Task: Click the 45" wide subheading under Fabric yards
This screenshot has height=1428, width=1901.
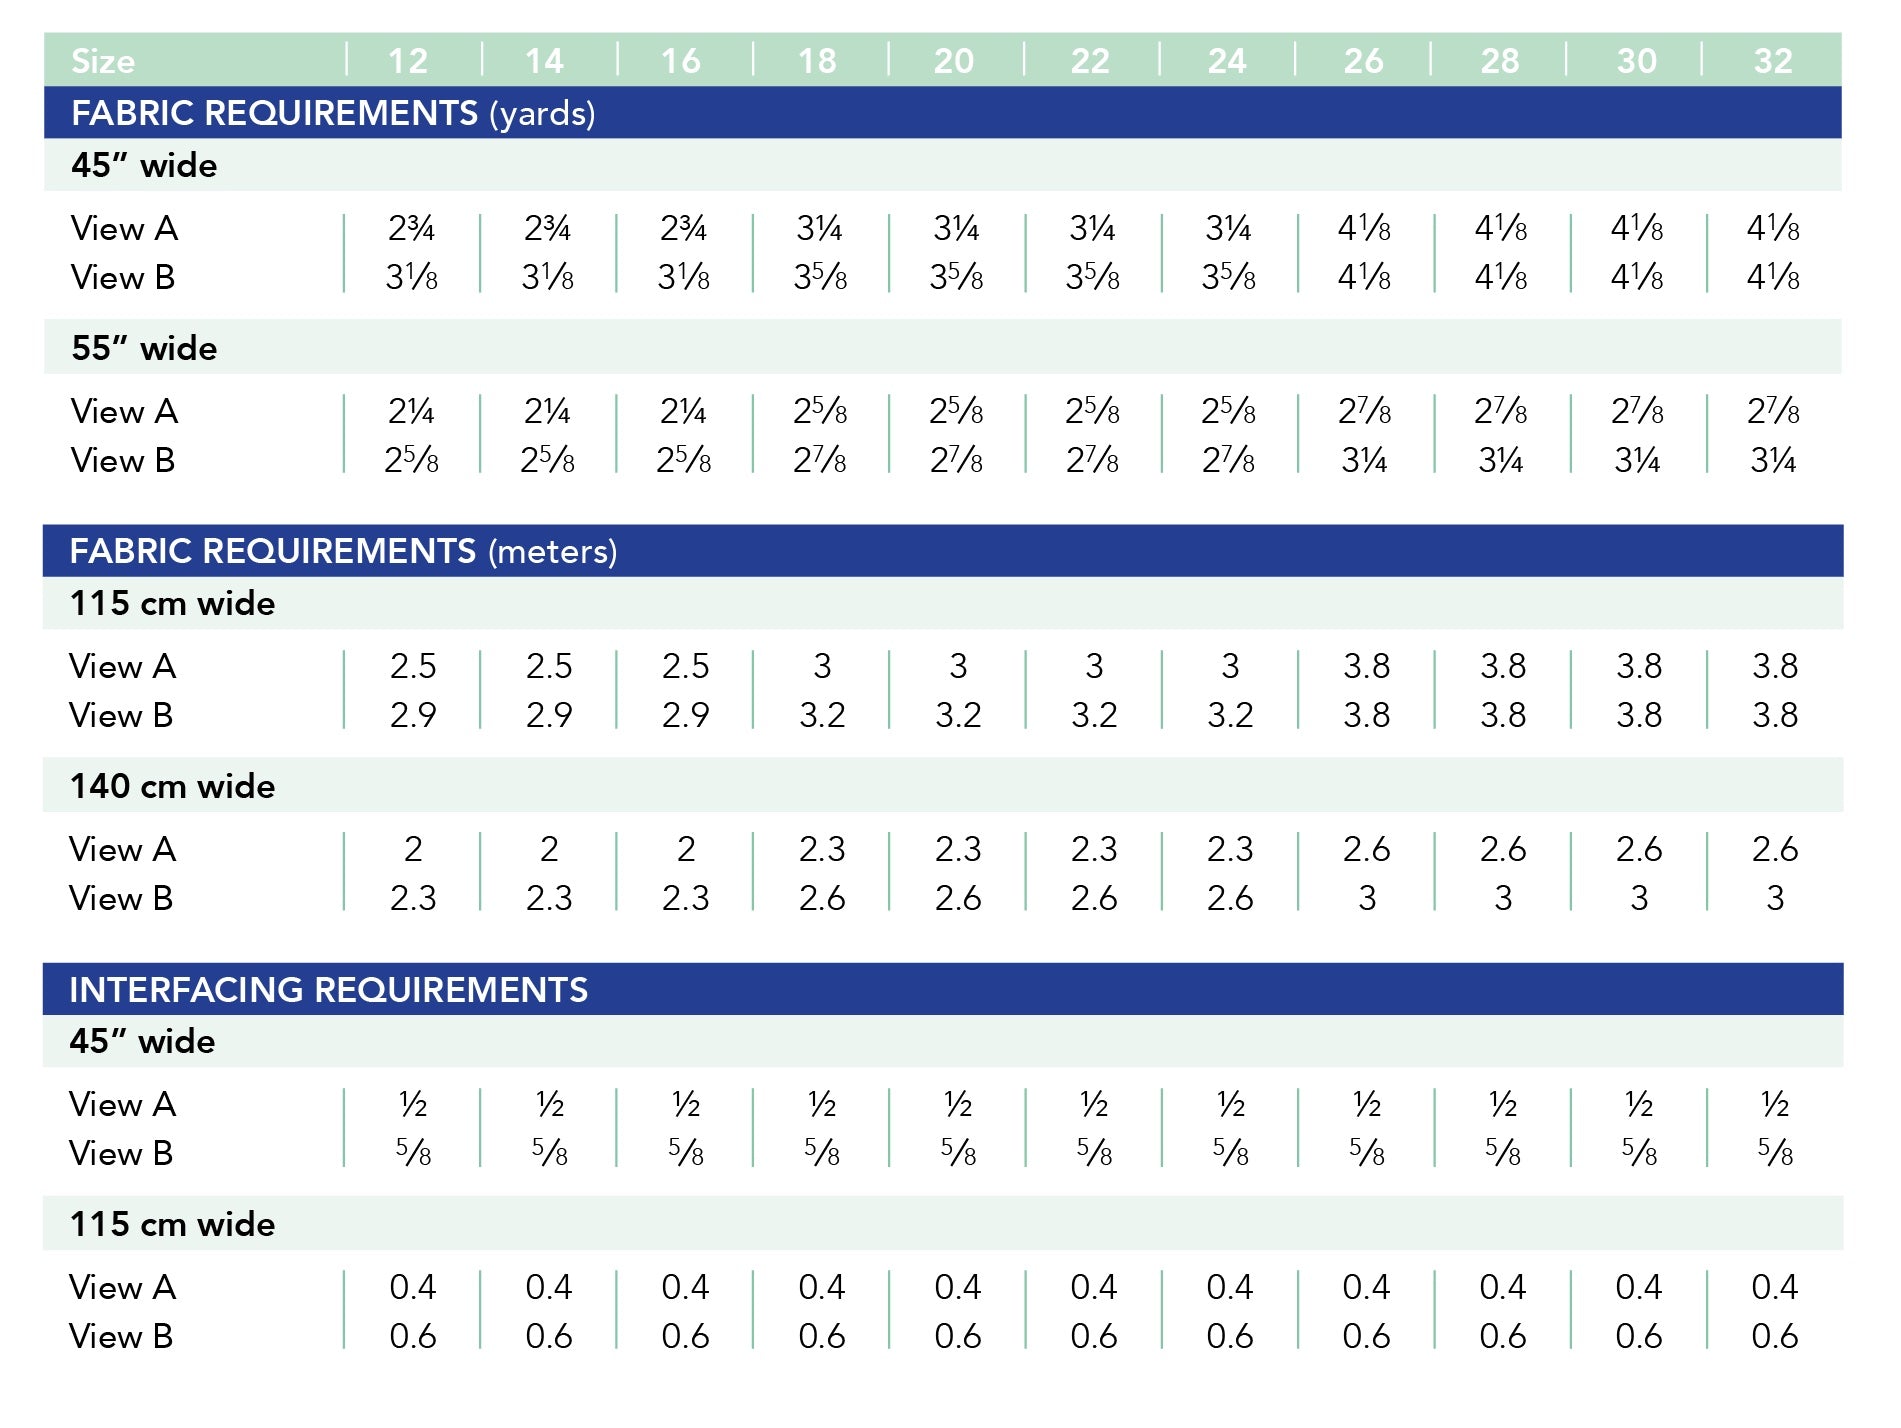Action: pyautogui.click(x=144, y=165)
